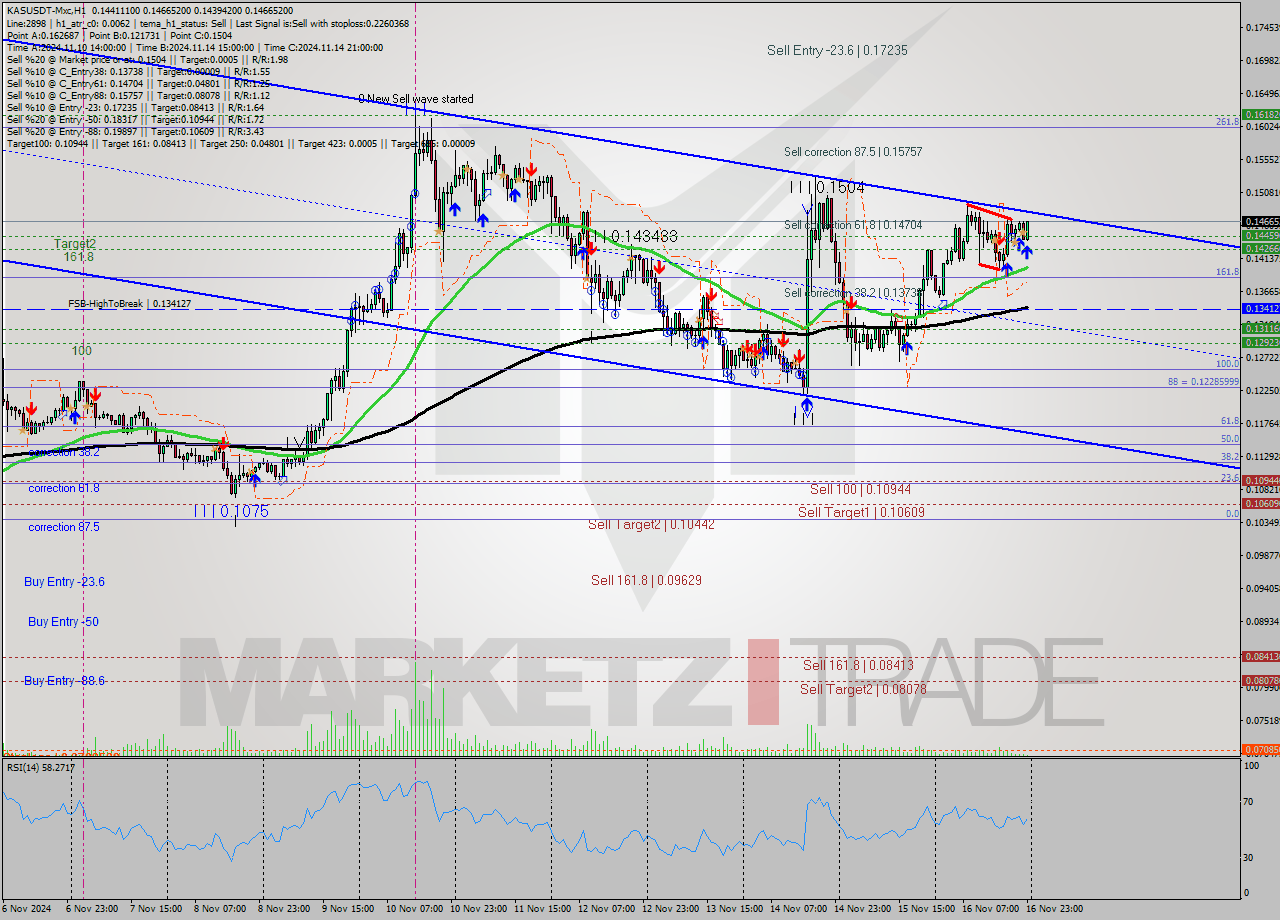Select the '0.1075' swing low label
Viewport: 1280px width, 920px height.
point(244,510)
